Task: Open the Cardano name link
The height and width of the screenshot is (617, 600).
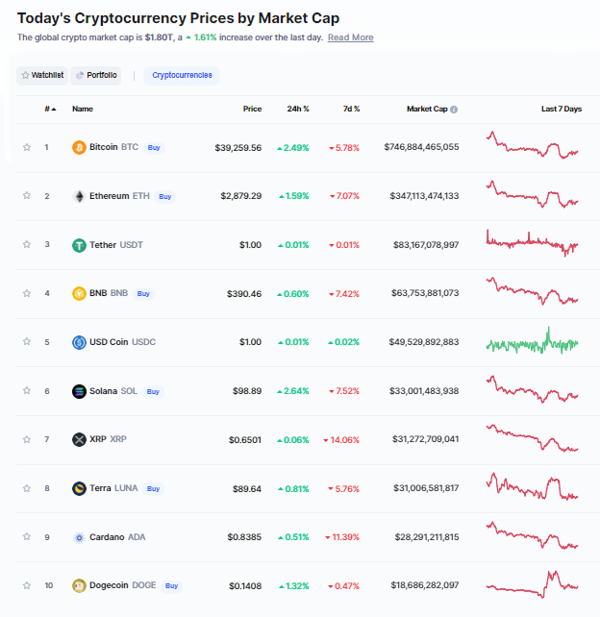Action: pos(107,537)
